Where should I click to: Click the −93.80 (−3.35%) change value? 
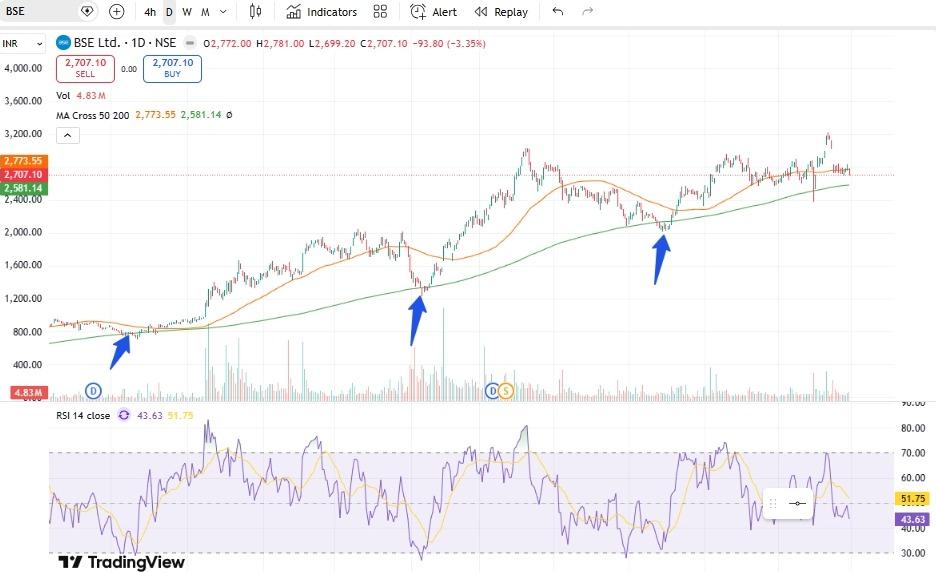point(449,44)
